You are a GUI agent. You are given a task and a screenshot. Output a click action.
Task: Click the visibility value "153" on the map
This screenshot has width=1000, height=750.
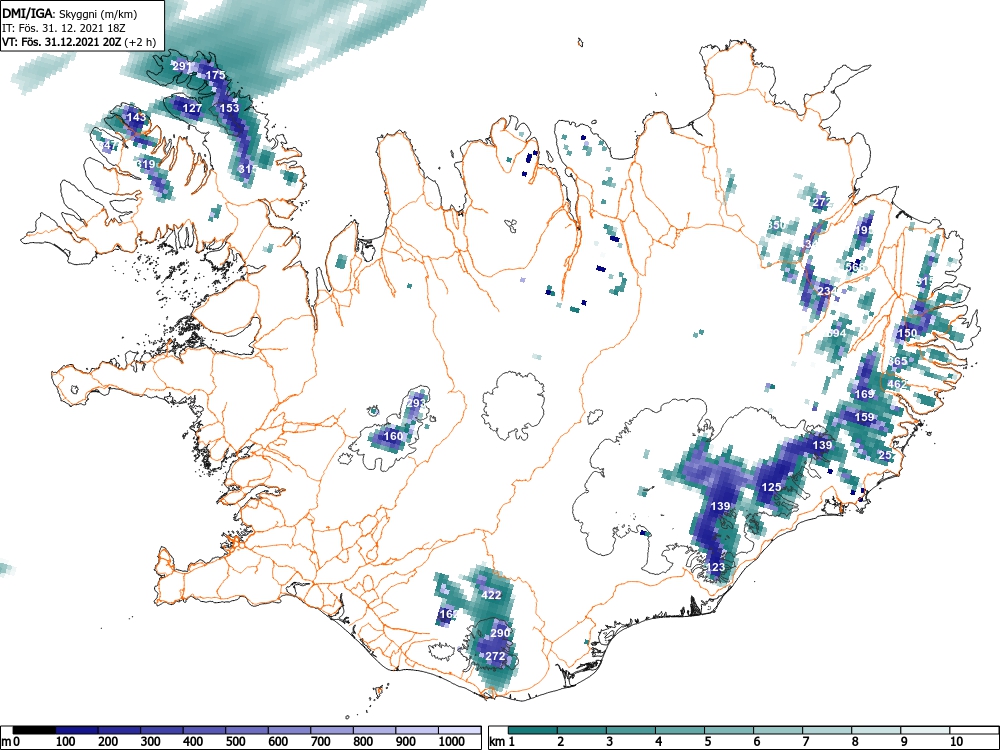(229, 108)
